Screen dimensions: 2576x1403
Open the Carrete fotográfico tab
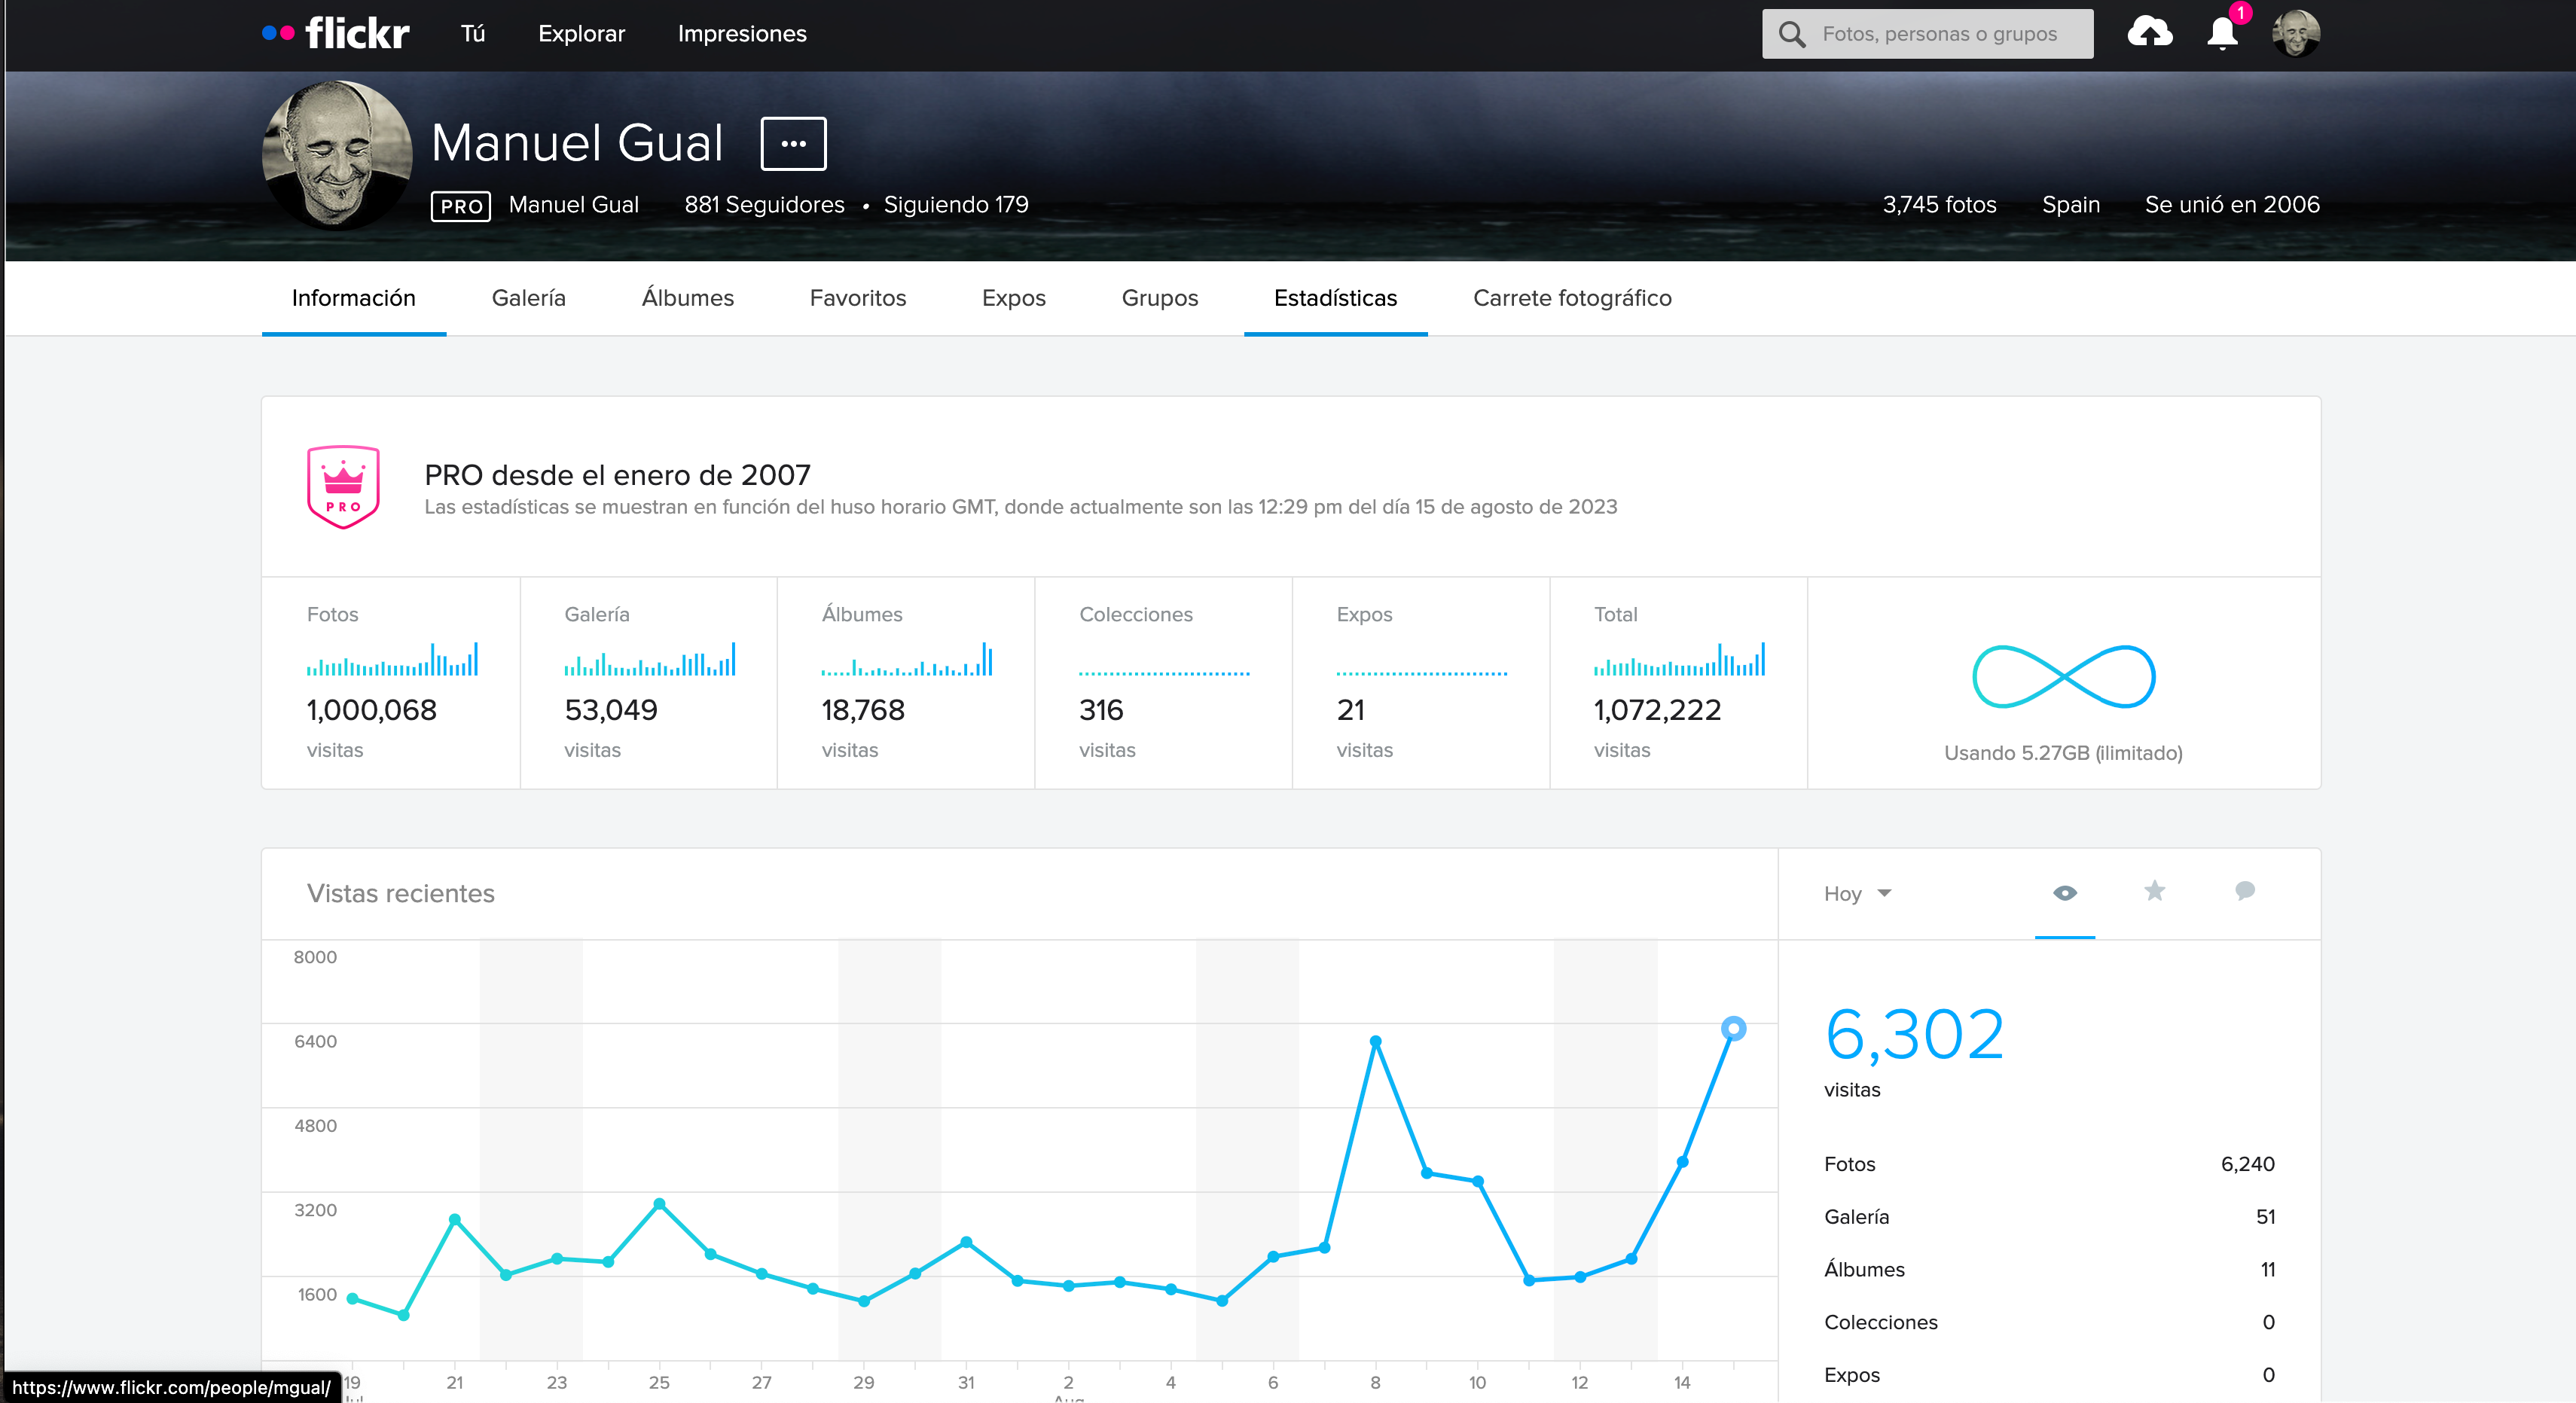(x=1572, y=298)
